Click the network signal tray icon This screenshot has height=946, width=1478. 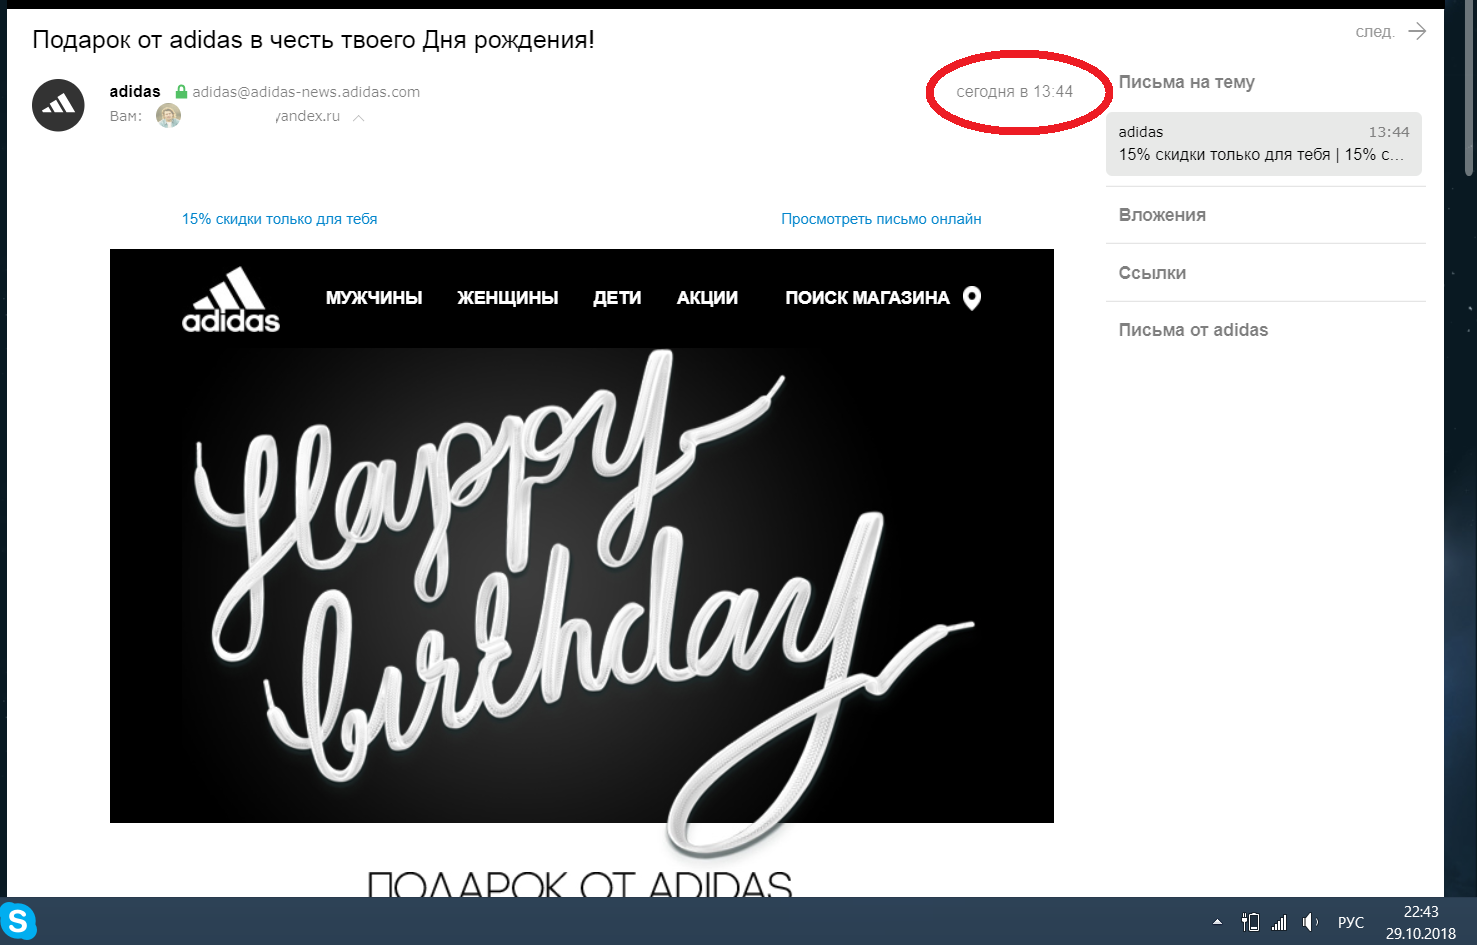[x=1279, y=922]
